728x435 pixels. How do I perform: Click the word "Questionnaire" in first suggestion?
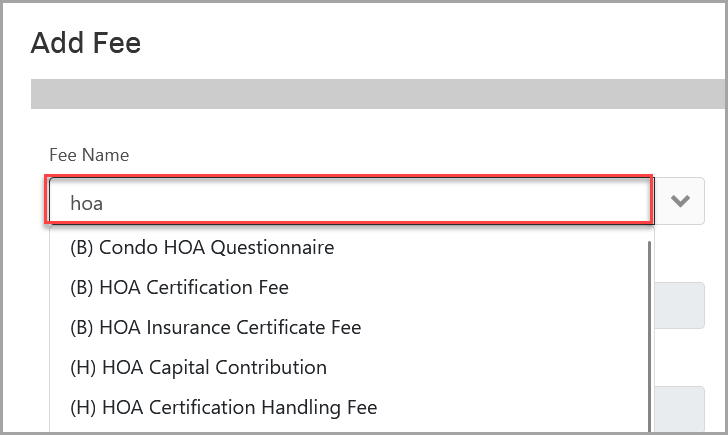click(x=281, y=246)
